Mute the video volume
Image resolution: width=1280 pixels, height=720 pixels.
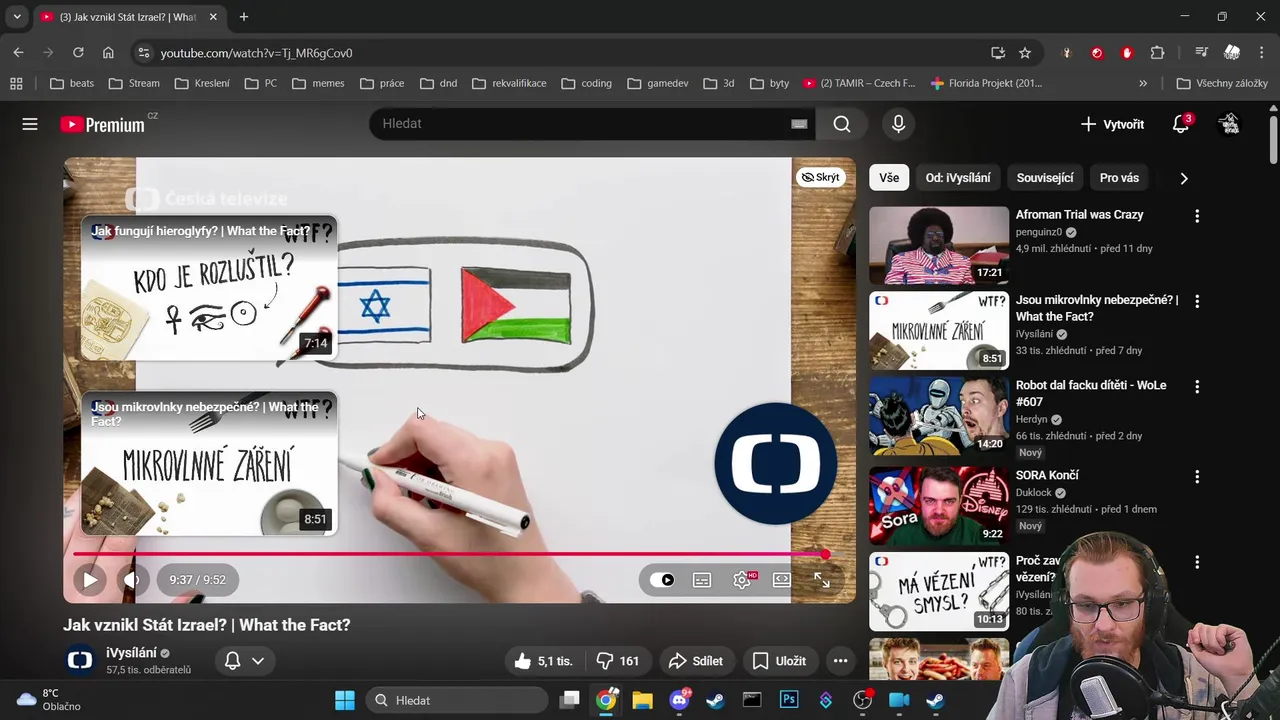(131, 580)
